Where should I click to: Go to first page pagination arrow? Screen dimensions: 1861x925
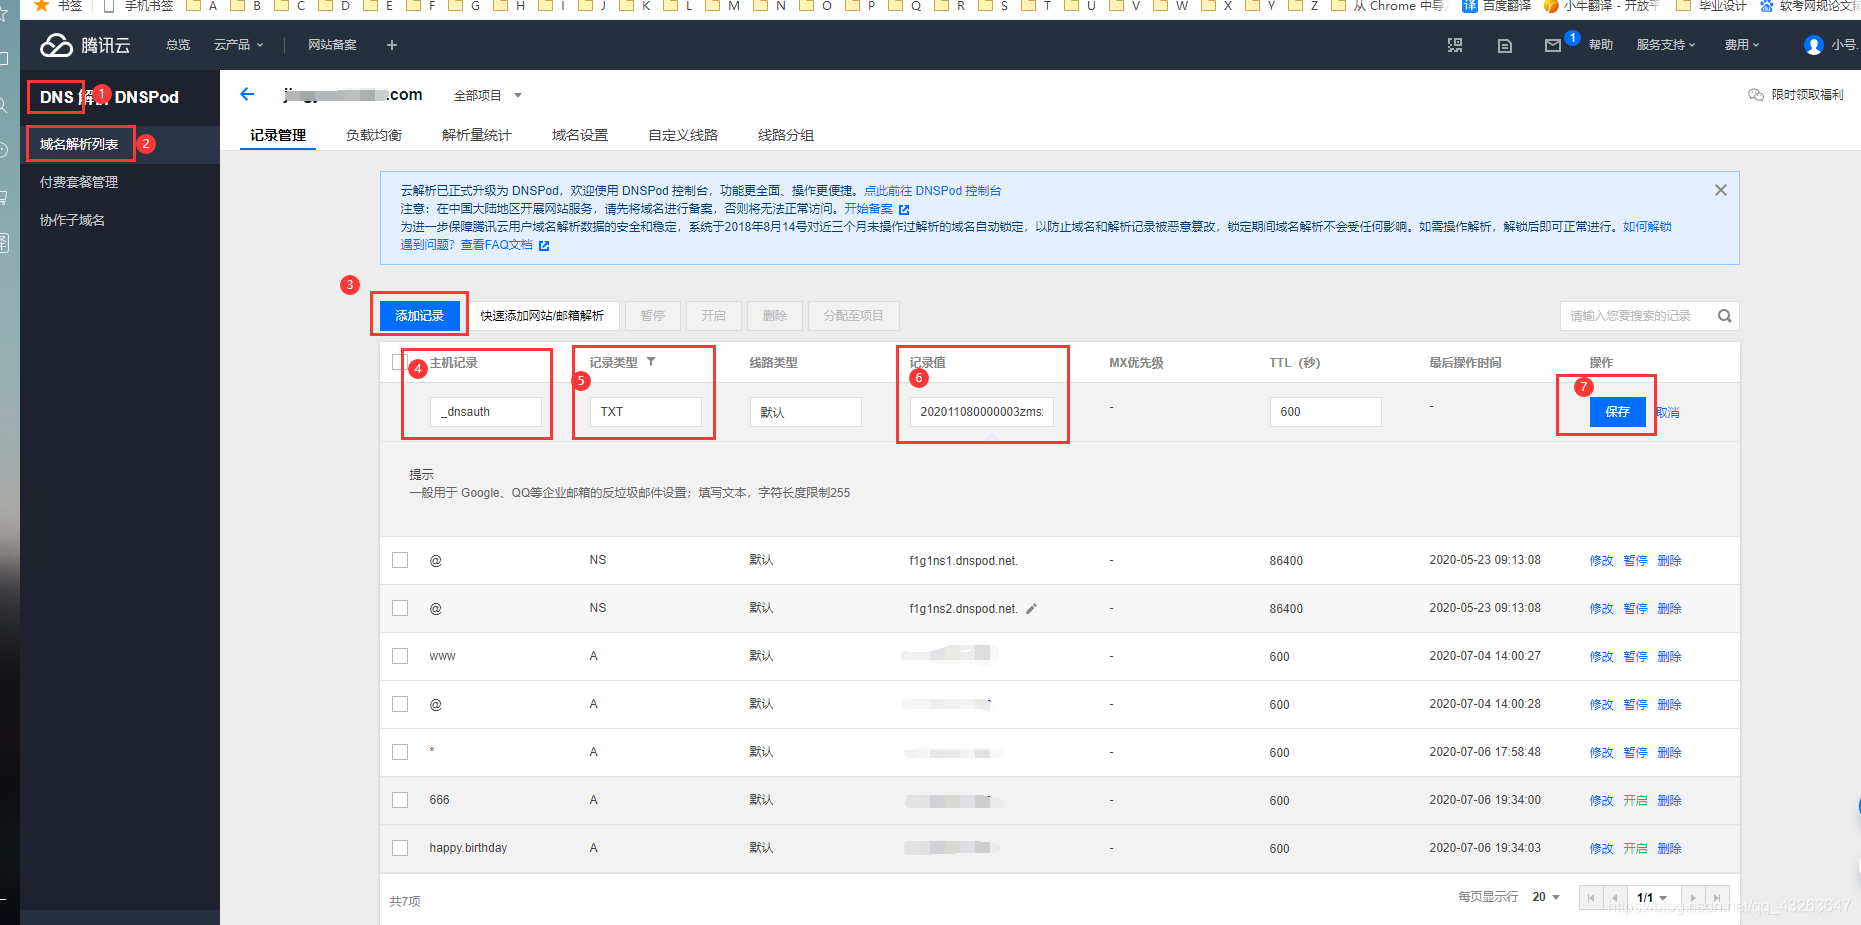(1591, 898)
